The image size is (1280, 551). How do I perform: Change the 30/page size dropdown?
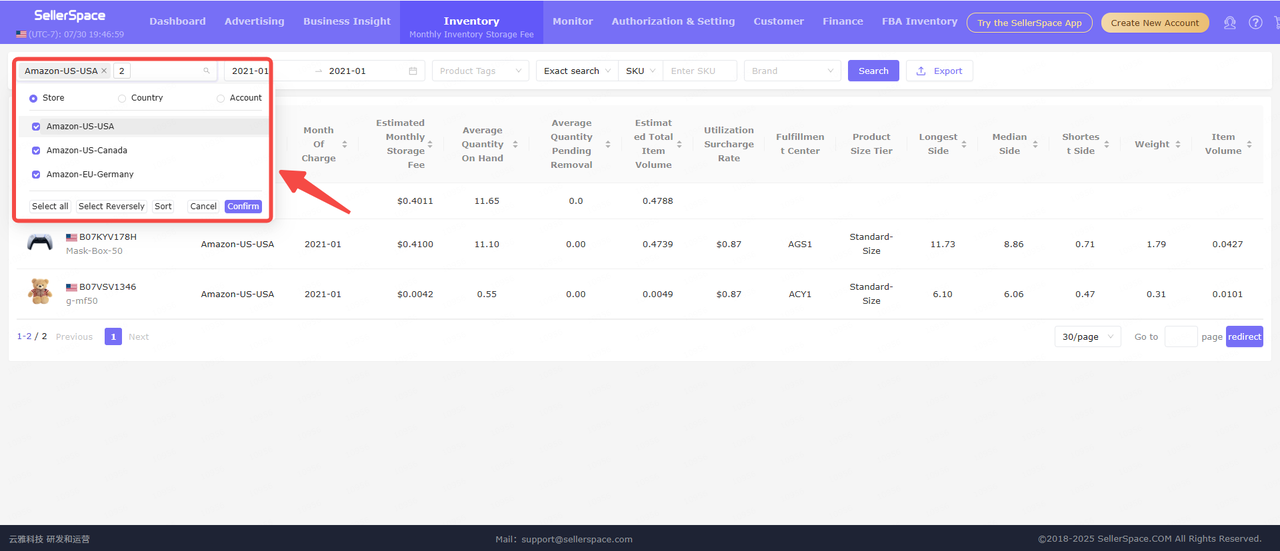click(1087, 337)
